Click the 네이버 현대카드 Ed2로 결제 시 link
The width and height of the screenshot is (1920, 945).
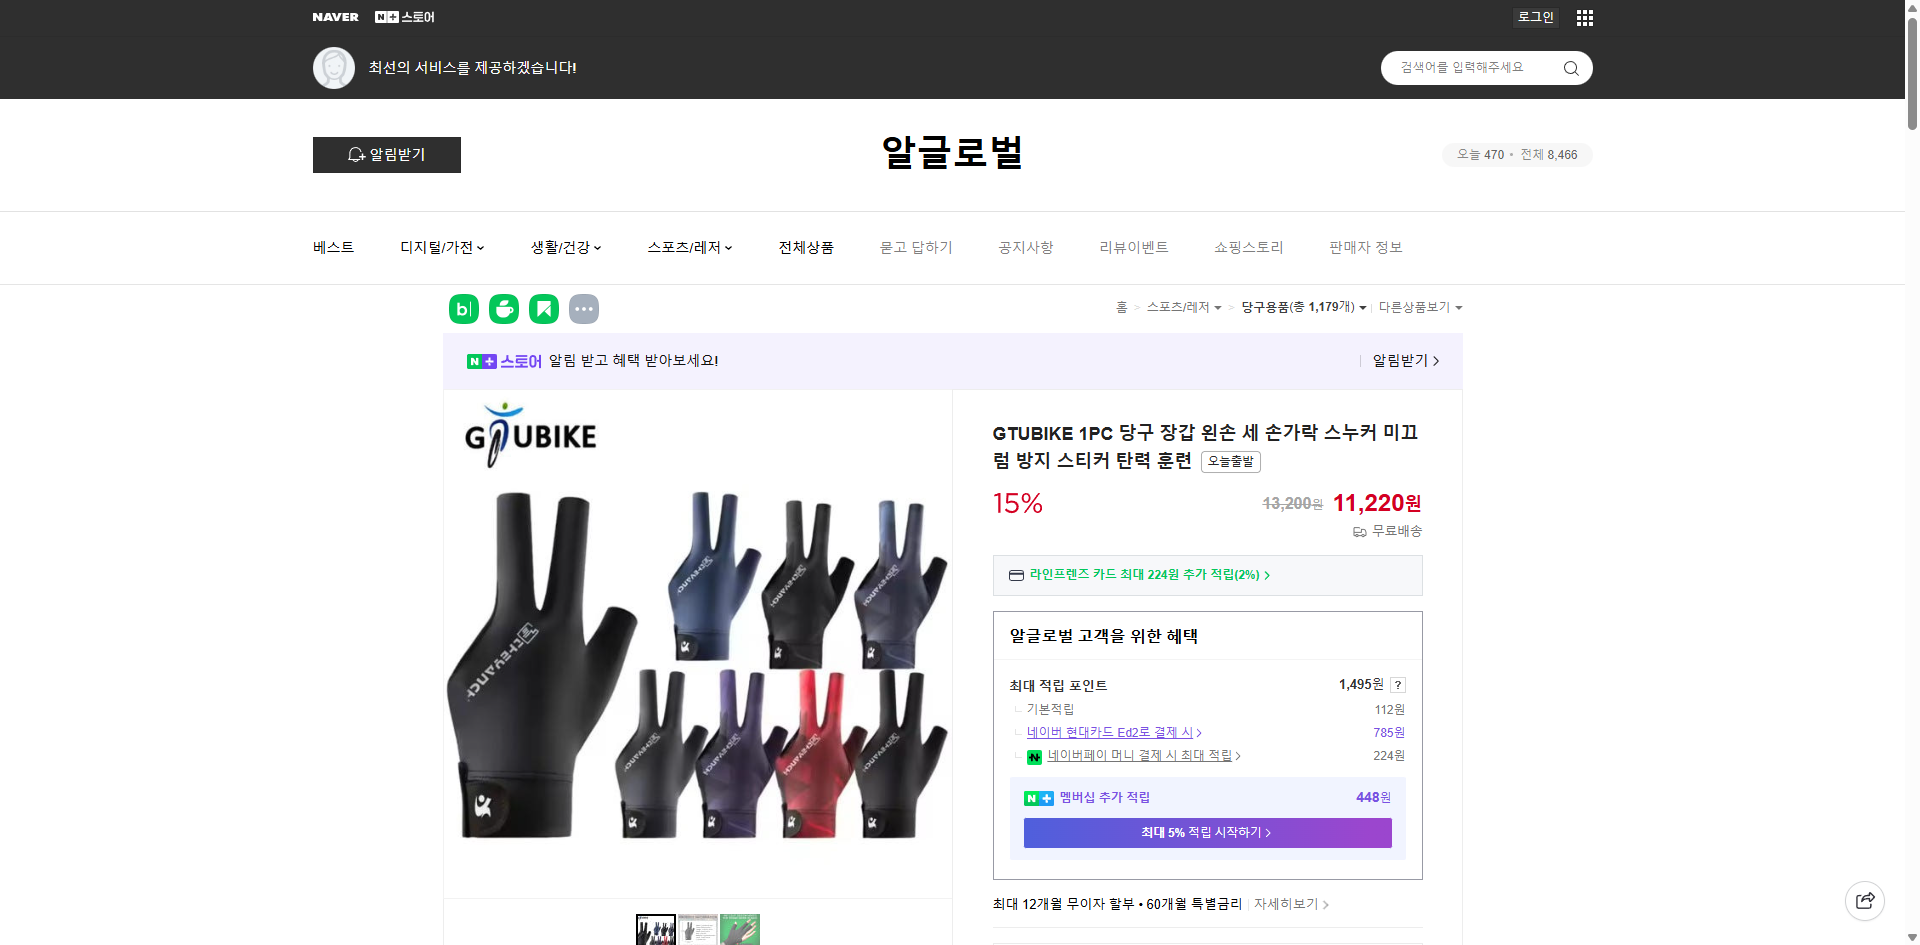(x=1110, y=732)
